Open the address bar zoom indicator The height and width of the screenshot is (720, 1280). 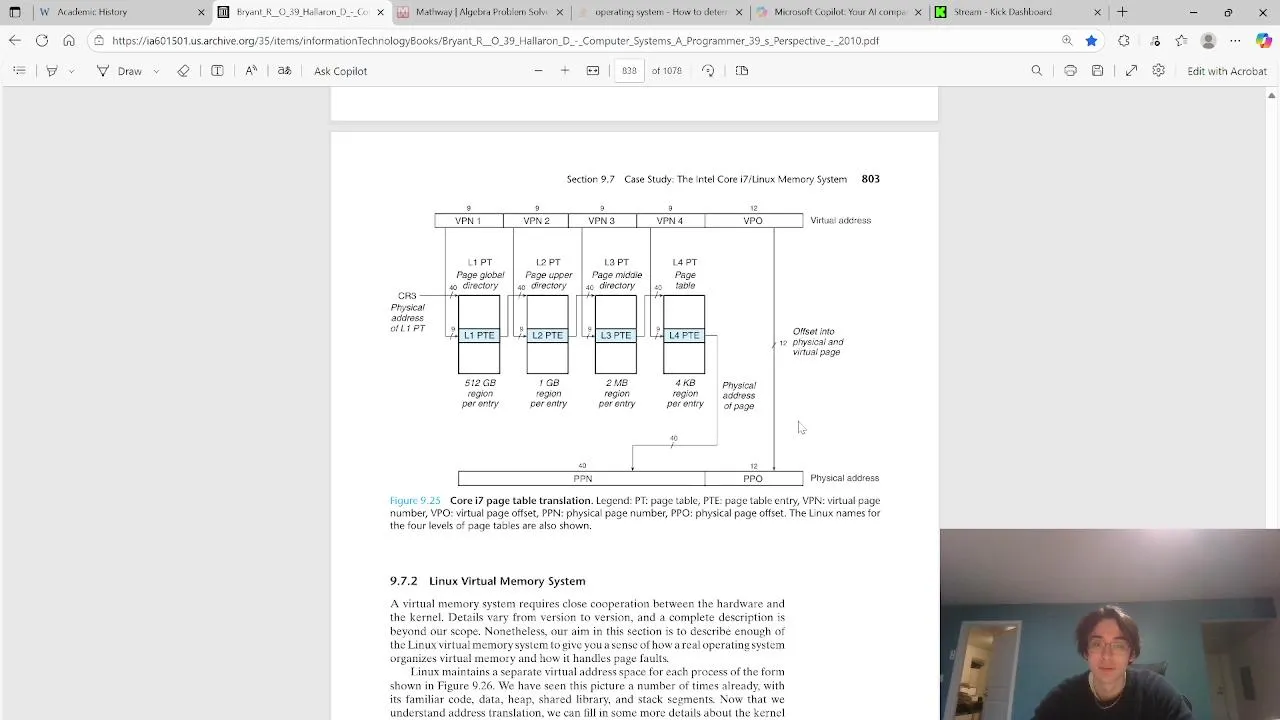tap(1067, 41)
